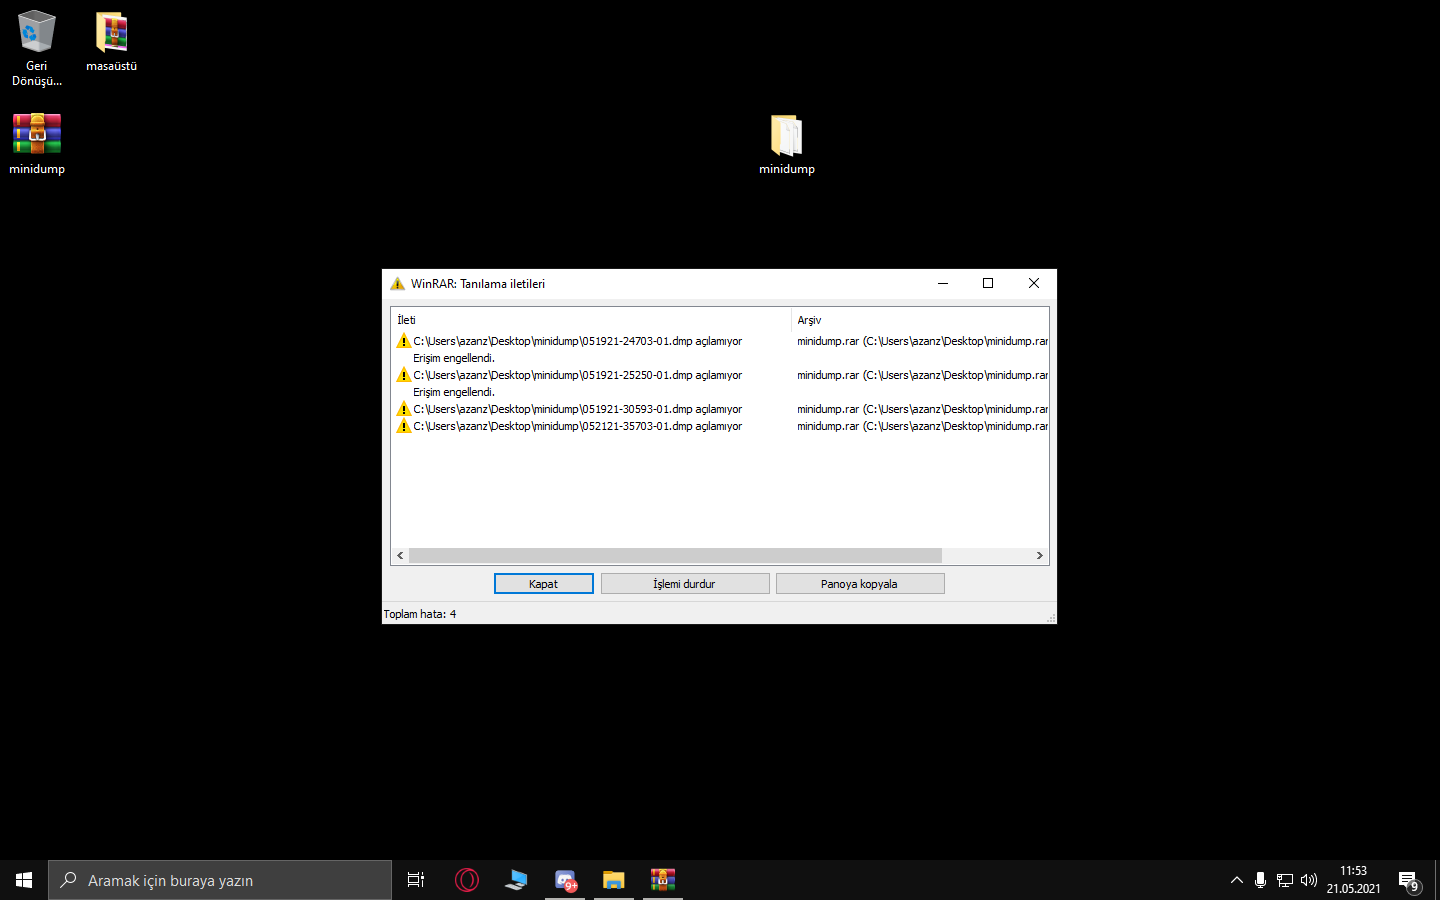Viewport: 1440px width, 900px height.
Task: Select the 052121-35703-01.dmp açılamıyor message
Action: [x=578, y=426]
